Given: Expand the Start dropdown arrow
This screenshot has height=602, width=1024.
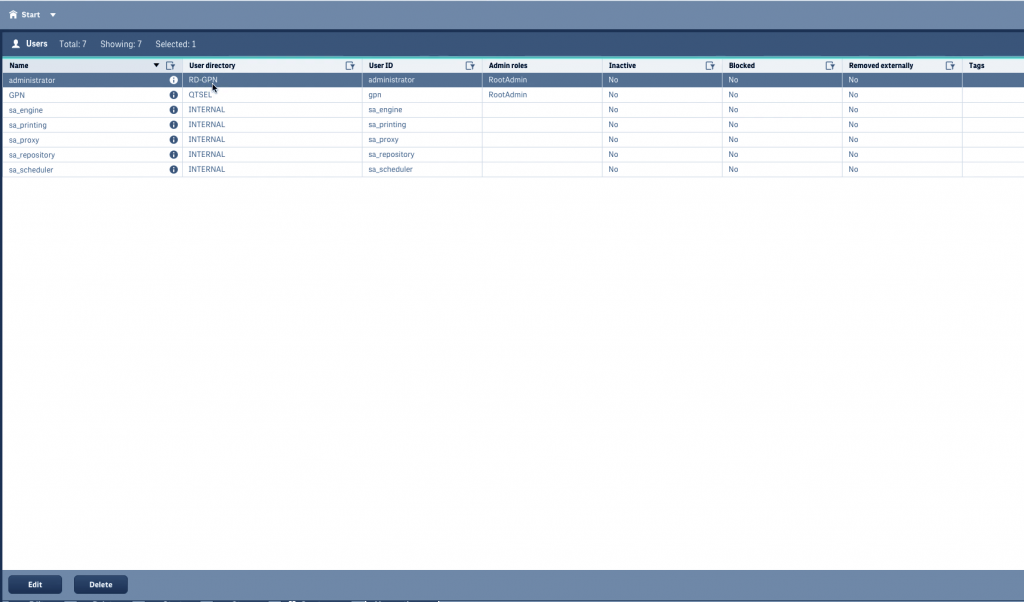Looking at the screenshot, I should (53, 14).
